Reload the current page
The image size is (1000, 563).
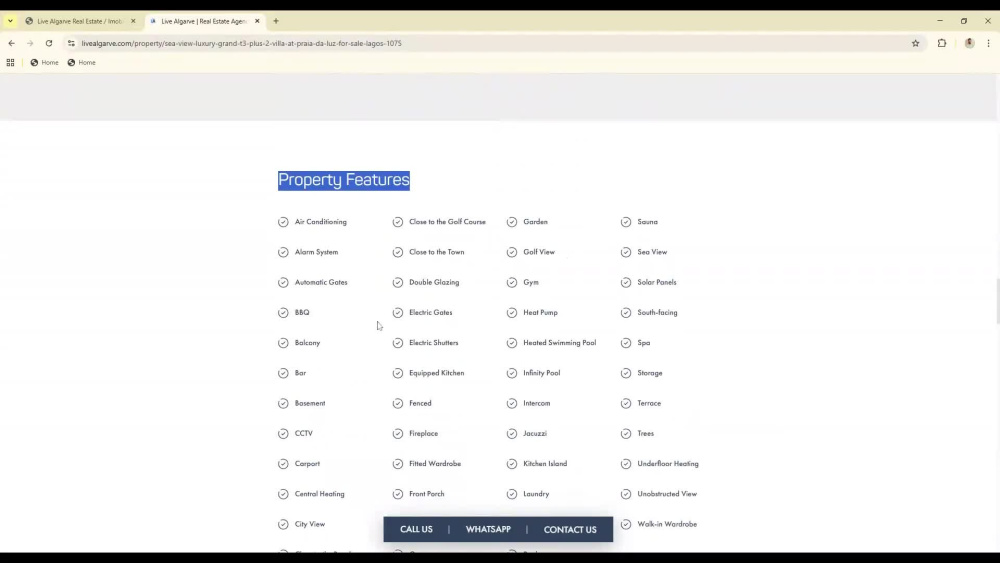[x=48, y=43]
